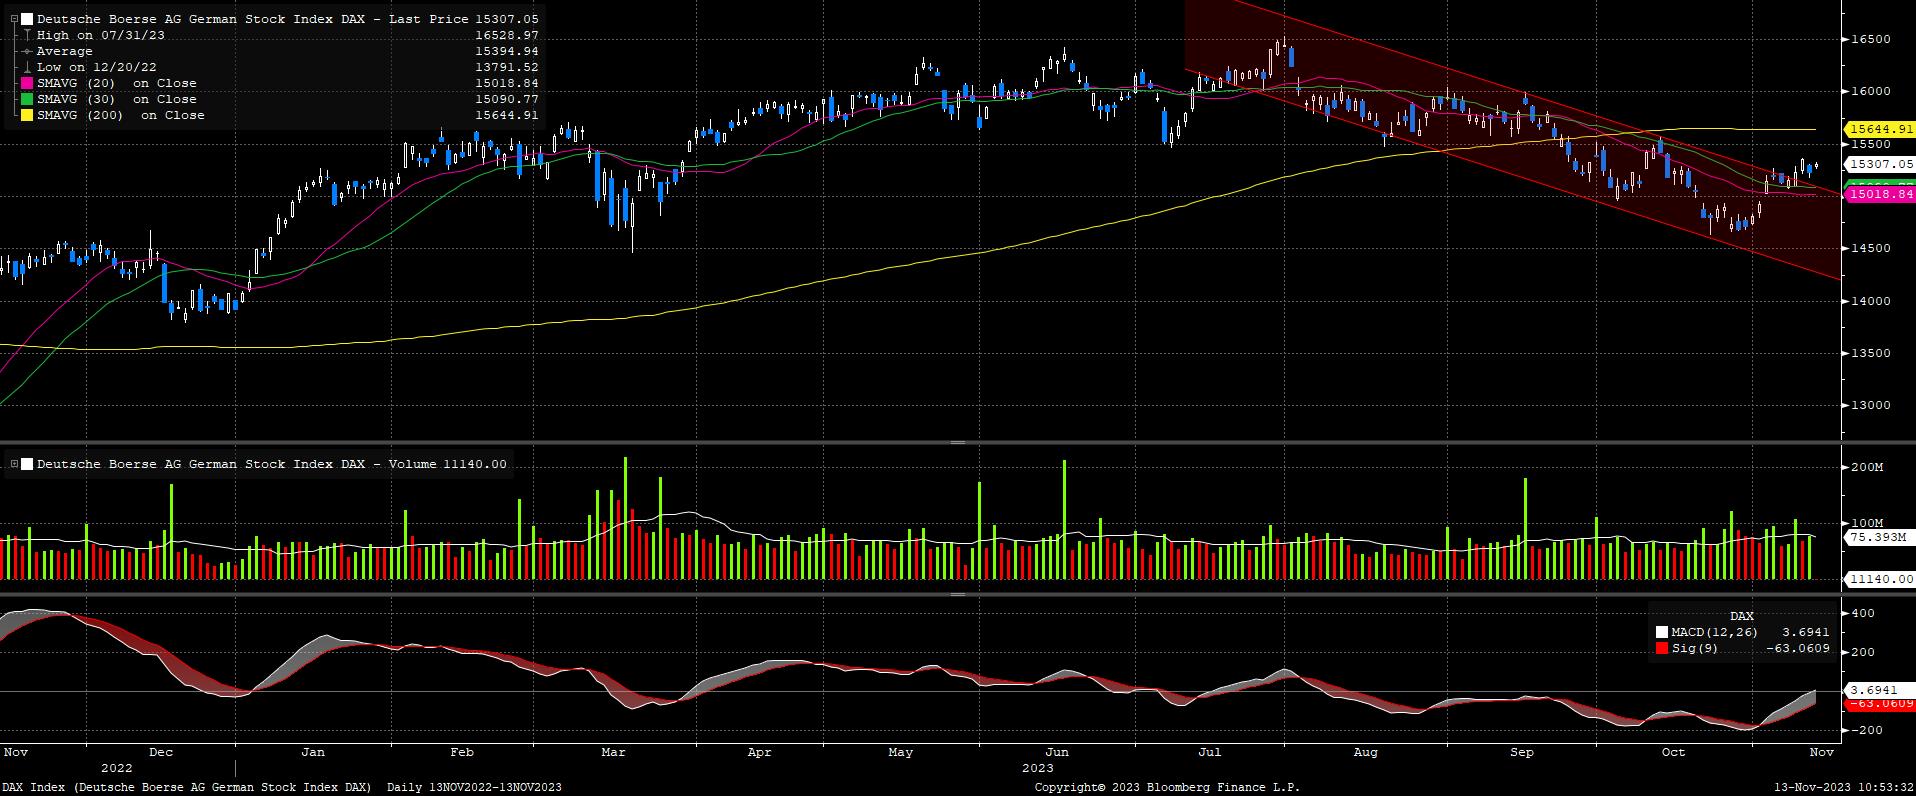The width and height of the screenshot is (1916, 796).
Task: Click the legend value 13791.52
Action: [507, 67]
